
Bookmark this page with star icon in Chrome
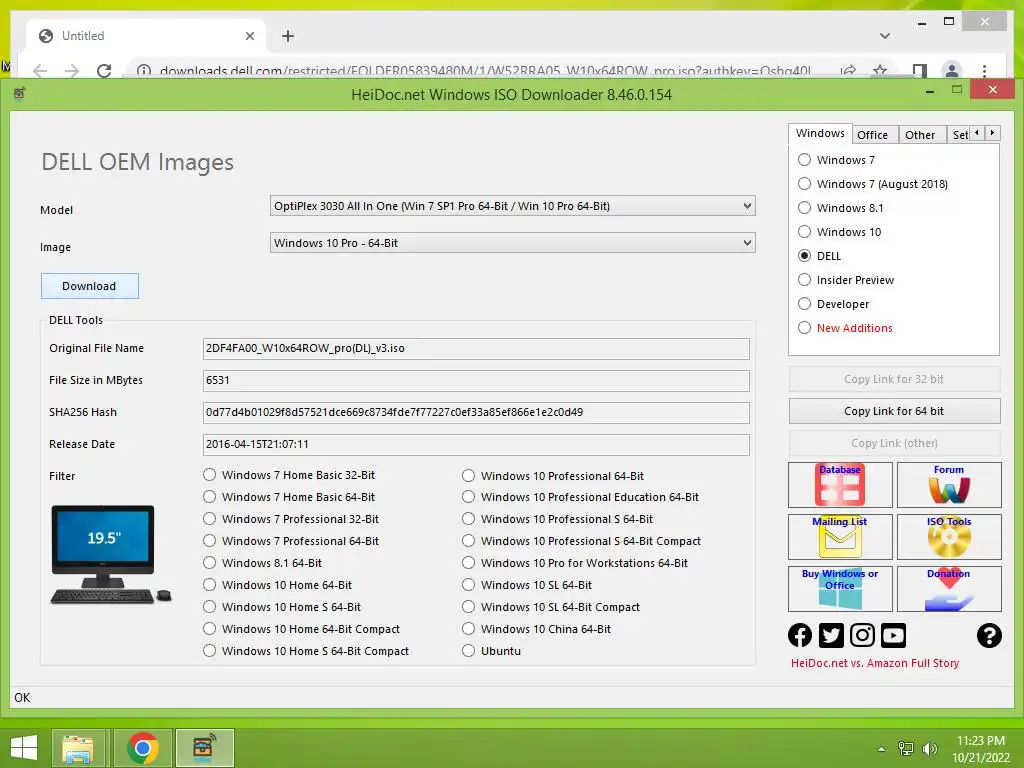point(880,71)
